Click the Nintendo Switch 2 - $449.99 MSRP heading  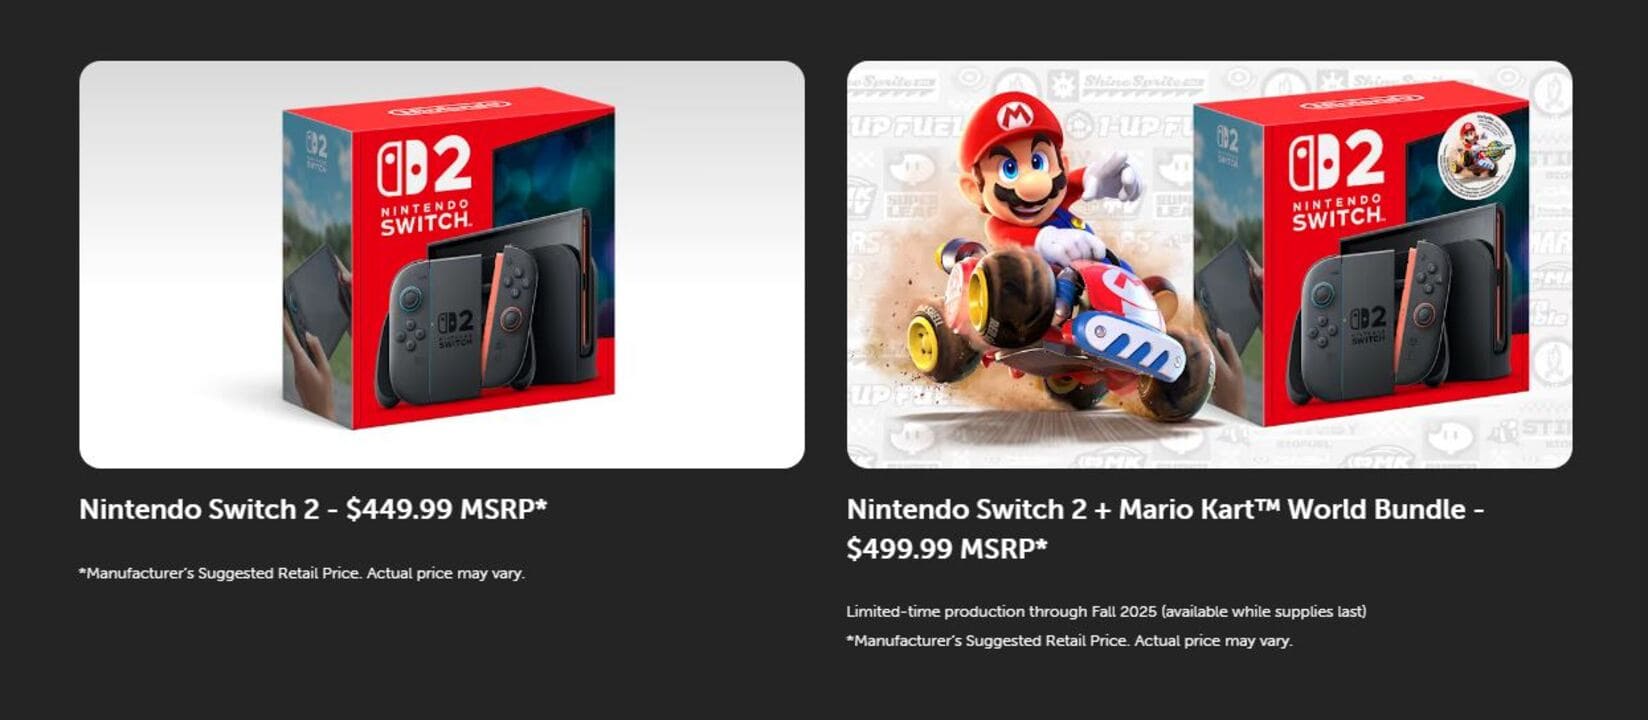point(313,509)
